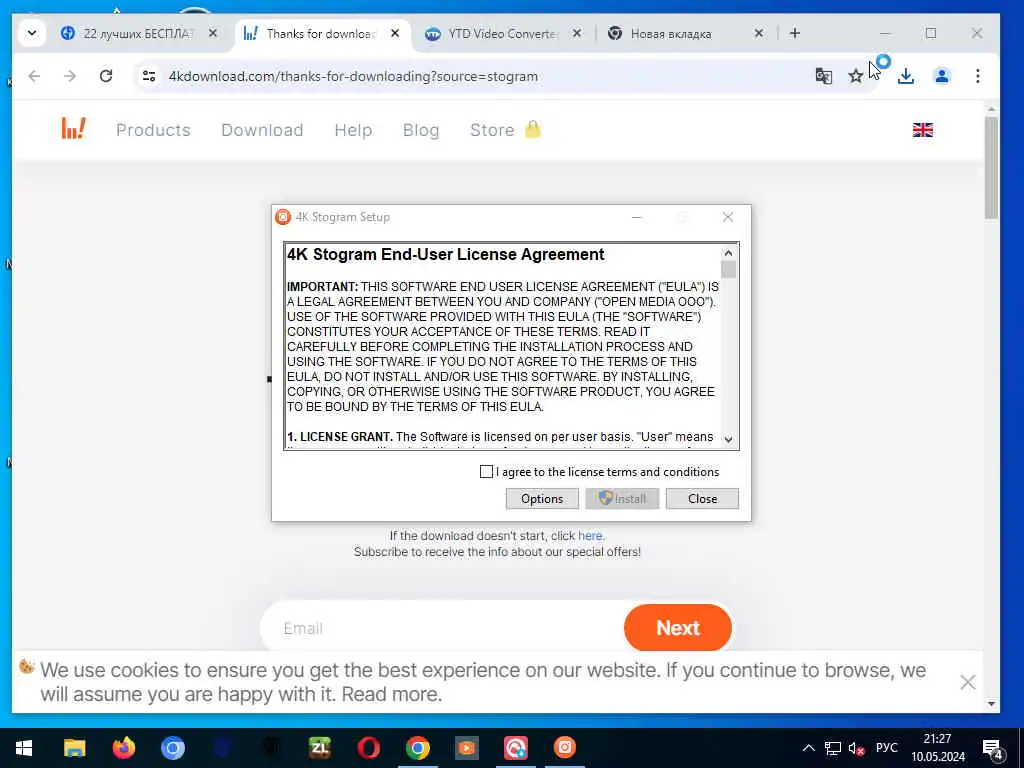
Task: Open Google Chrome taskbar icon
Action: (x=418, y=748)
